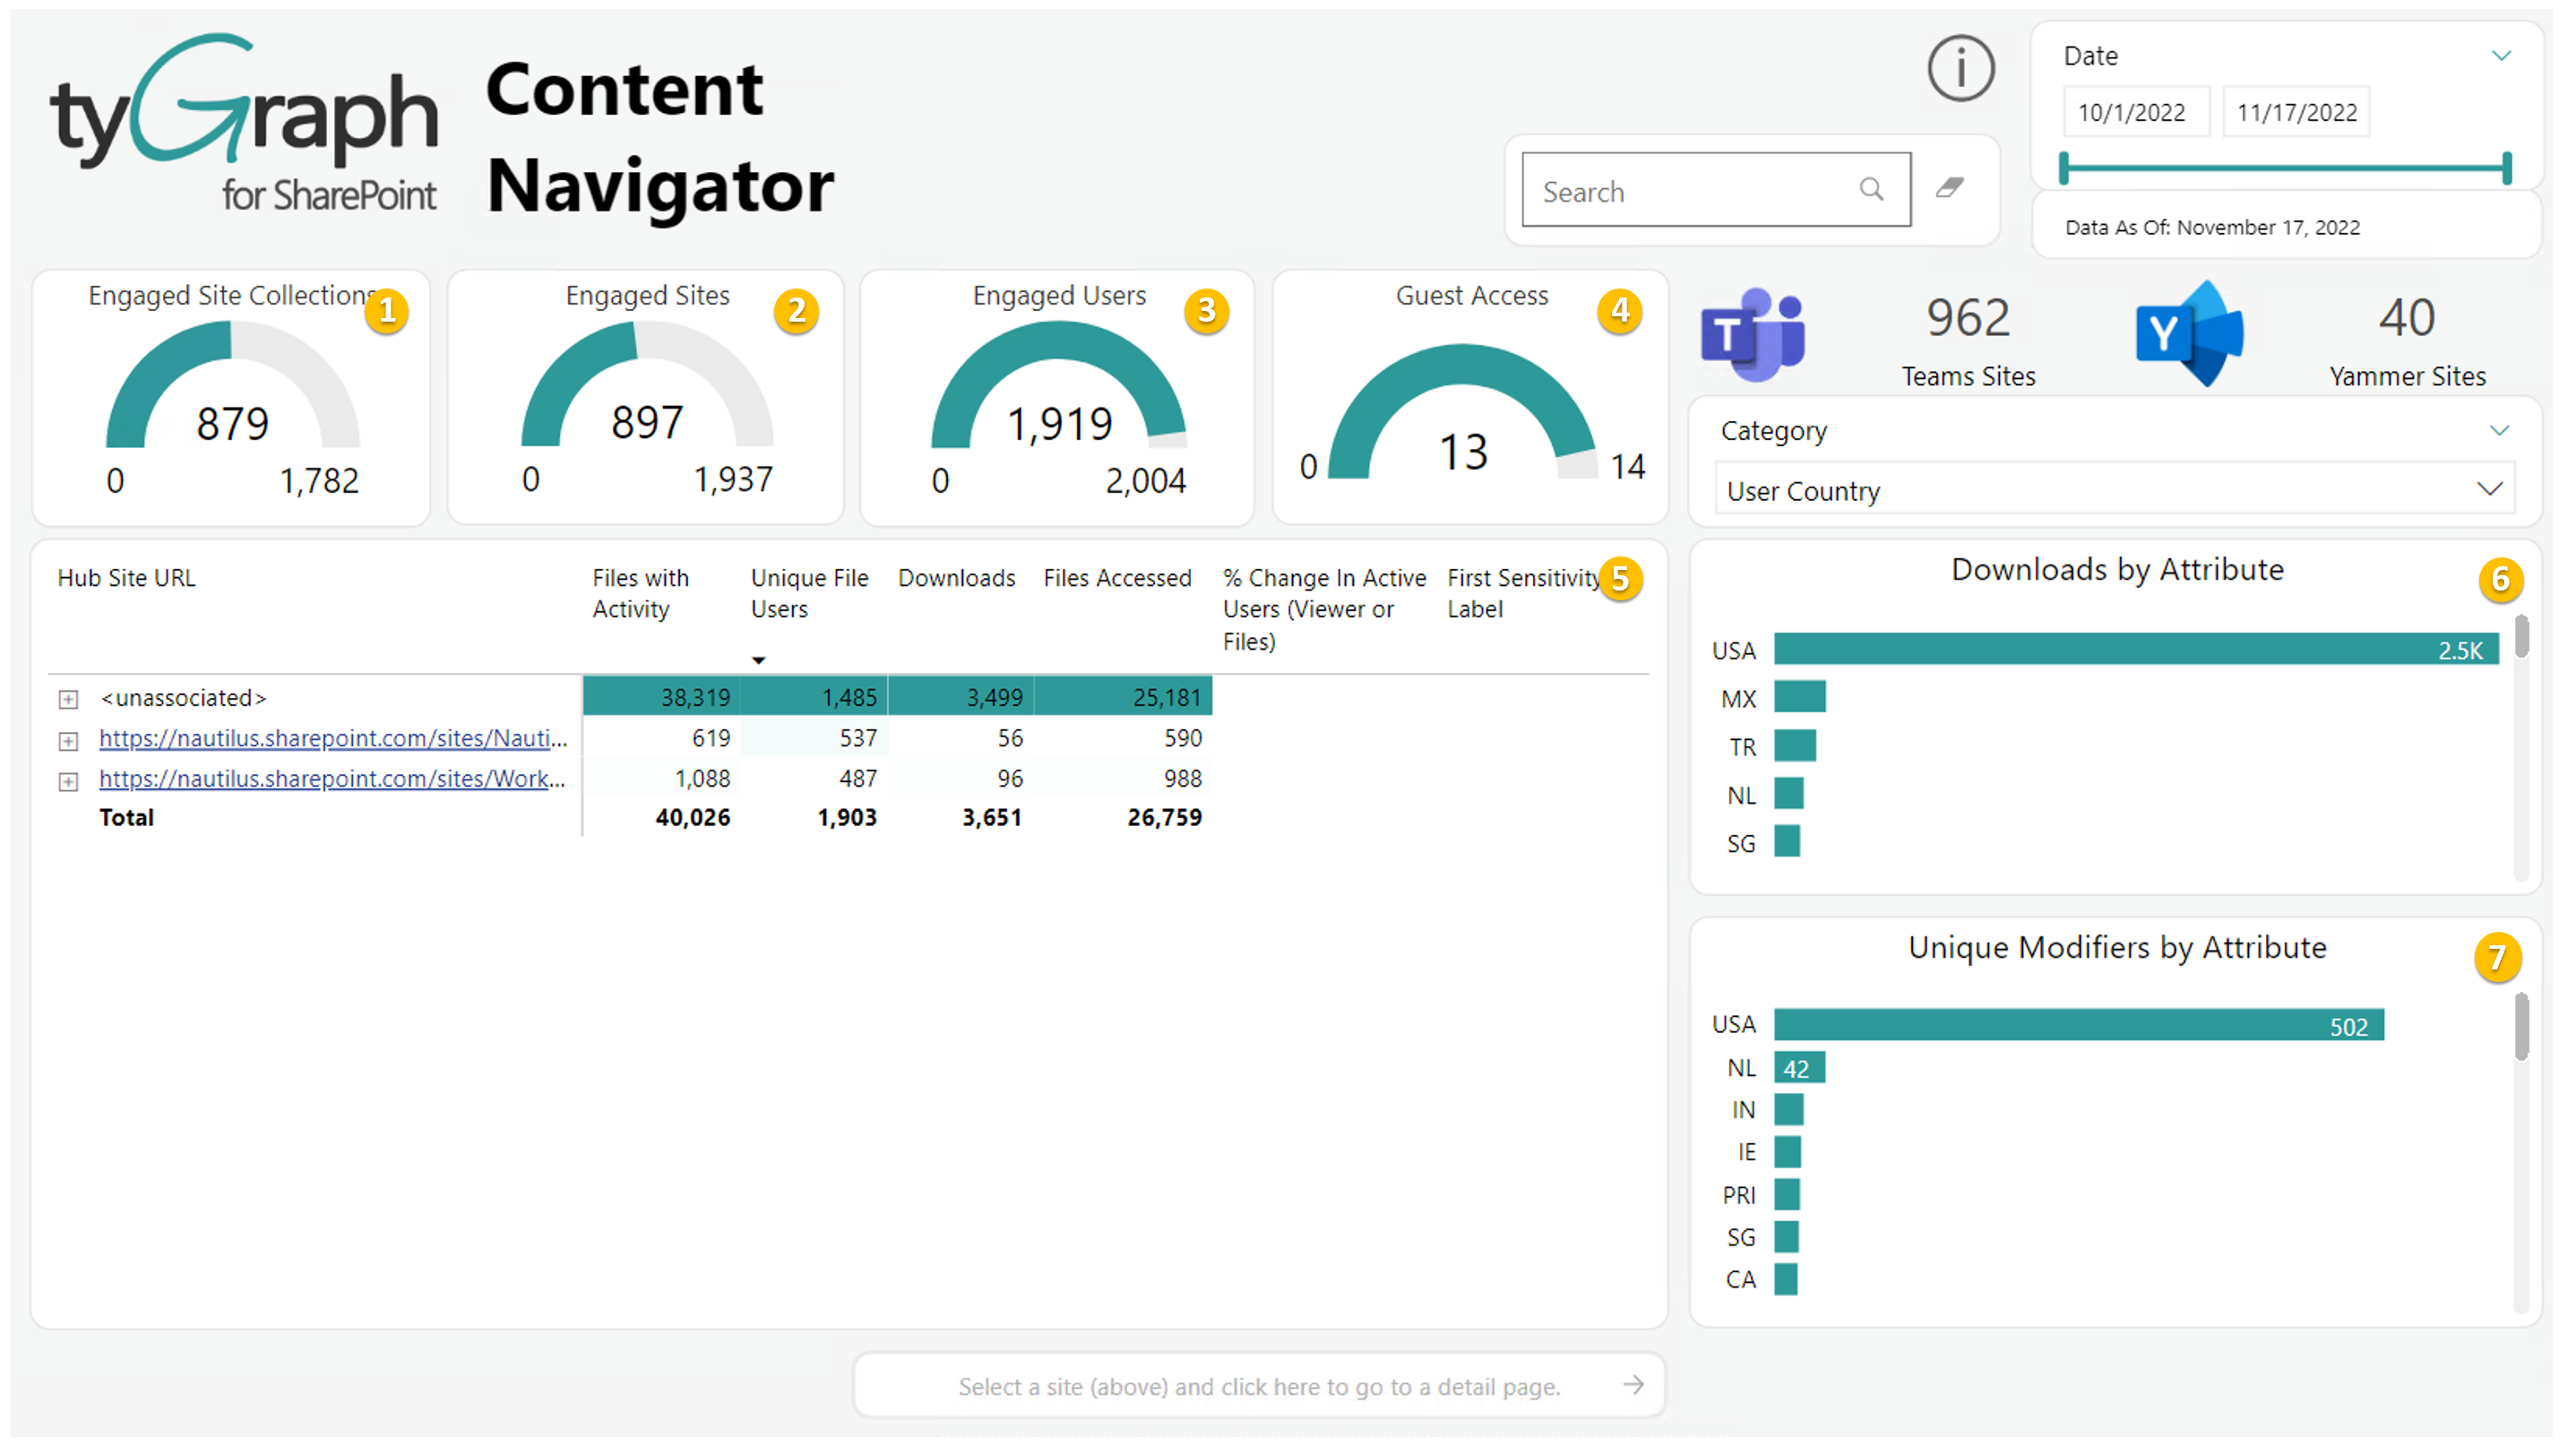The height and width of the screenshot is (1447, 2576).
Task: Click the eraser clear-search icon
Action: coord(1949,188)
